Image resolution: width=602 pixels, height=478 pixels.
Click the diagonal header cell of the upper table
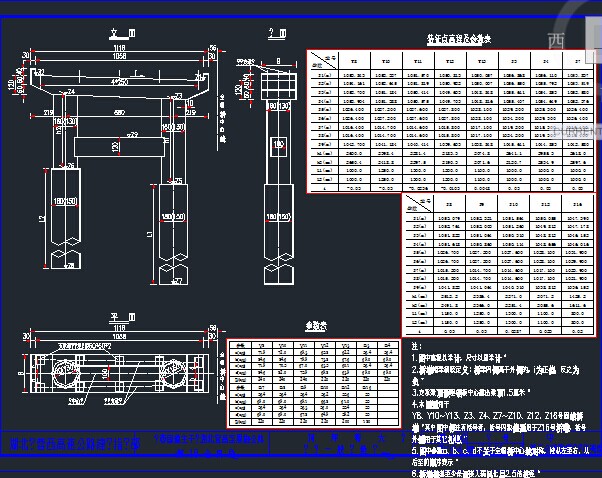[x=323, y=61]
